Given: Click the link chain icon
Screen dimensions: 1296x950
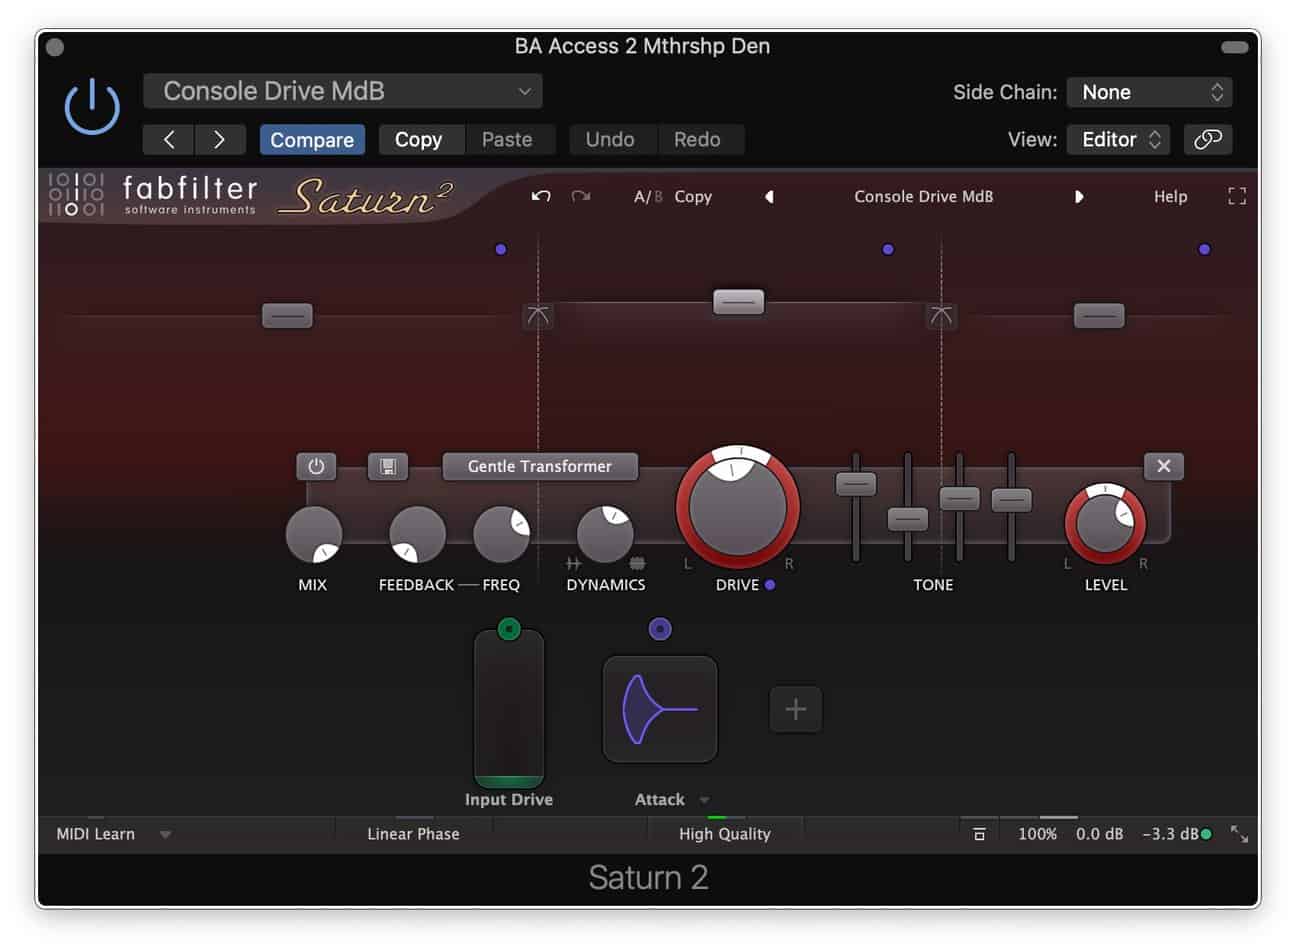Looking at the screenshot, I should click(1208, 140).
